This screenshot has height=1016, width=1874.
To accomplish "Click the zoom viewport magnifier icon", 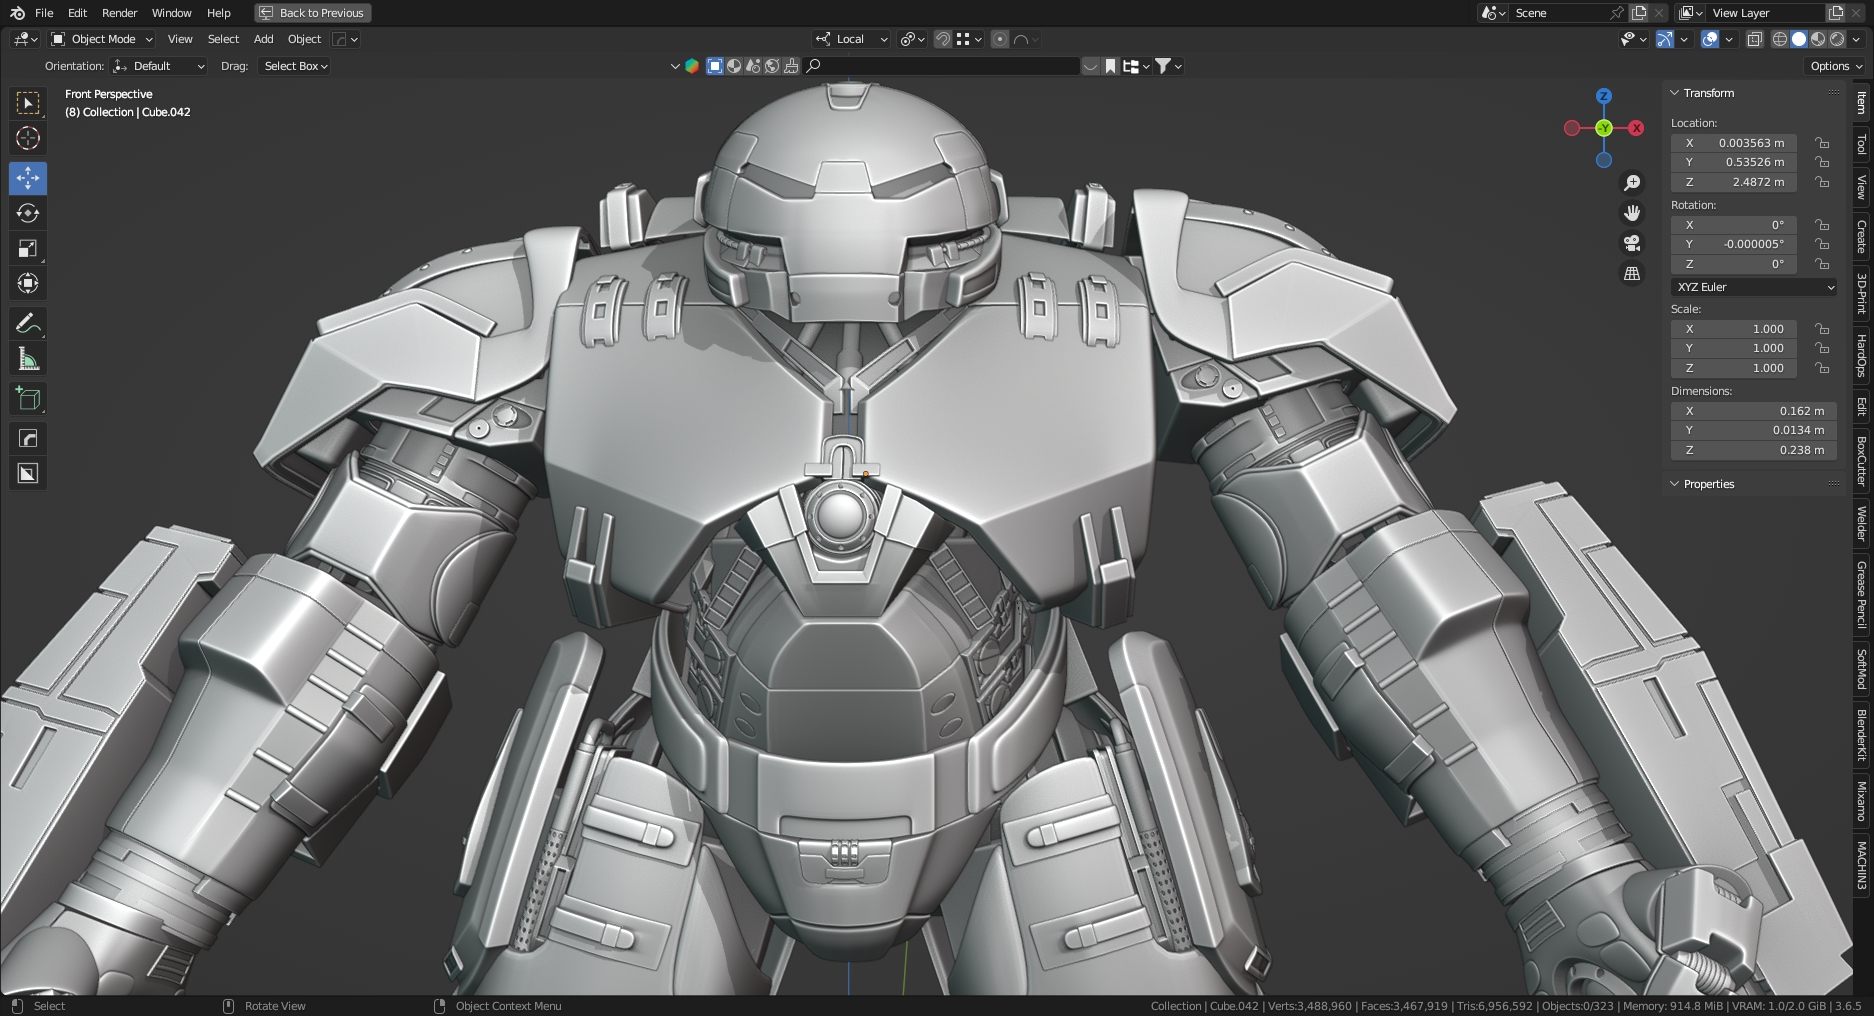I will (x=1632, y=182).
